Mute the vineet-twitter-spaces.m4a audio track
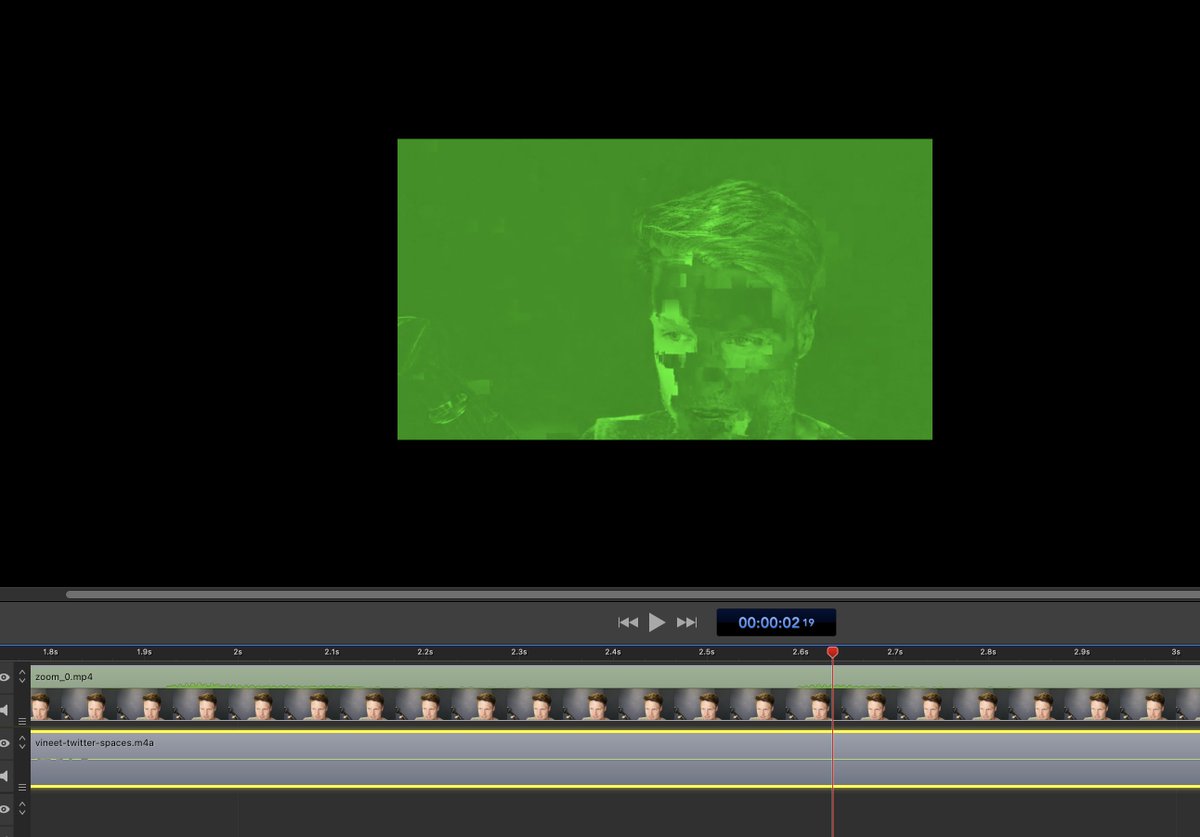Image resolution: width=1200 pixels, height=837 pixels. point(5,776)
